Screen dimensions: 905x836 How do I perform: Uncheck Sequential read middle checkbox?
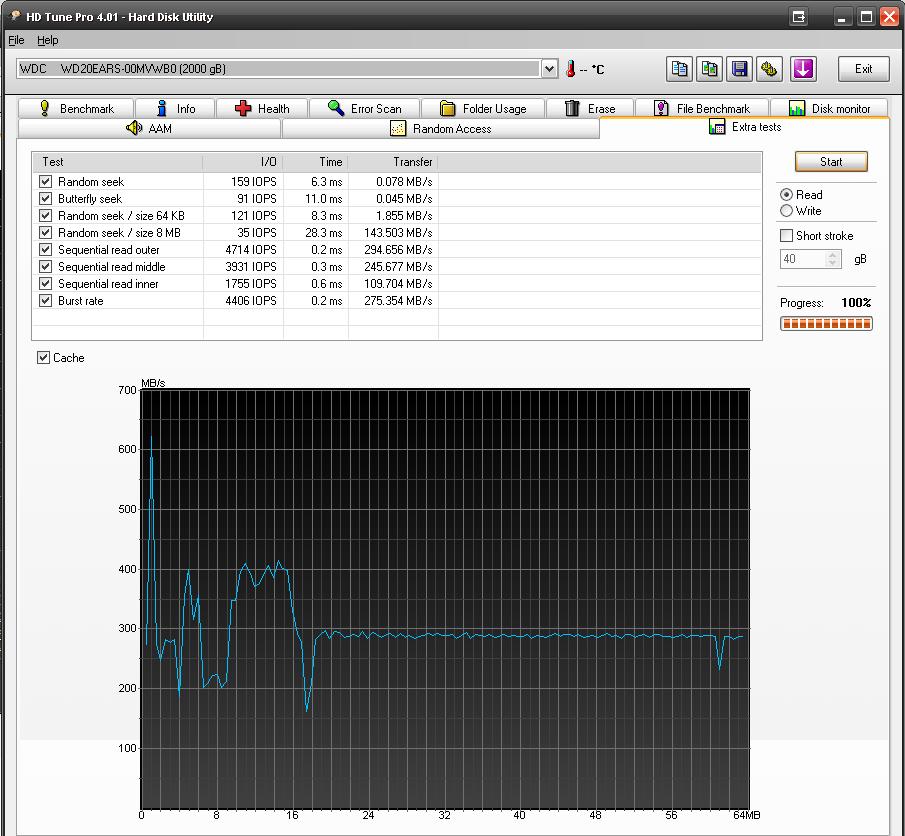(x=45, y=267)
